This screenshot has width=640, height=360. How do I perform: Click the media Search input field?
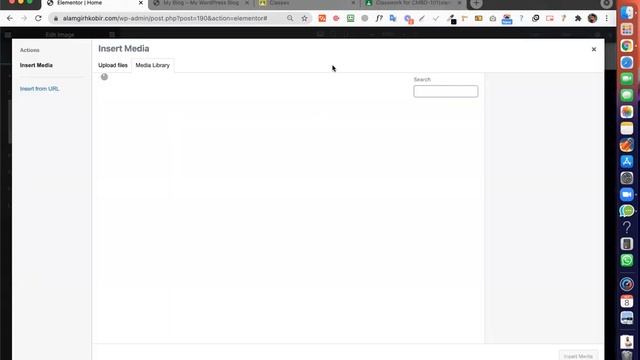pos(446,91)
